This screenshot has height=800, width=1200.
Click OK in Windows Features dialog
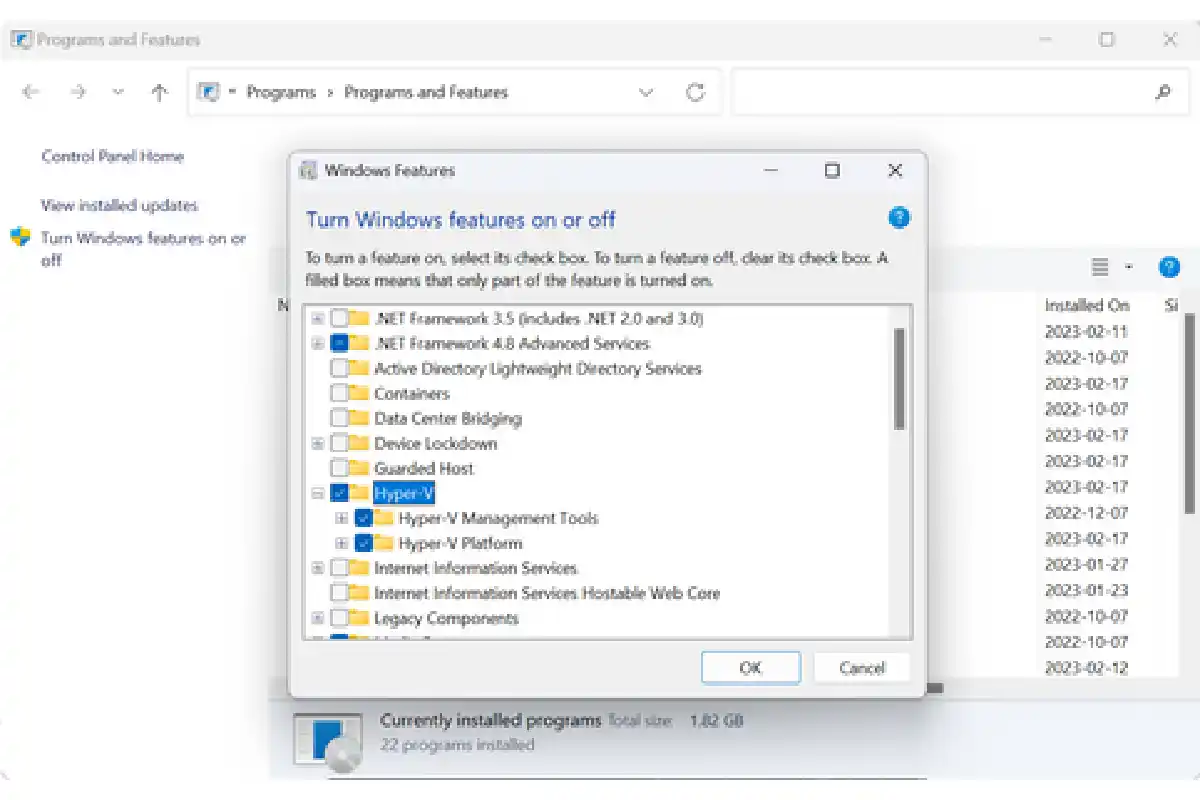(x=750, y=667)
